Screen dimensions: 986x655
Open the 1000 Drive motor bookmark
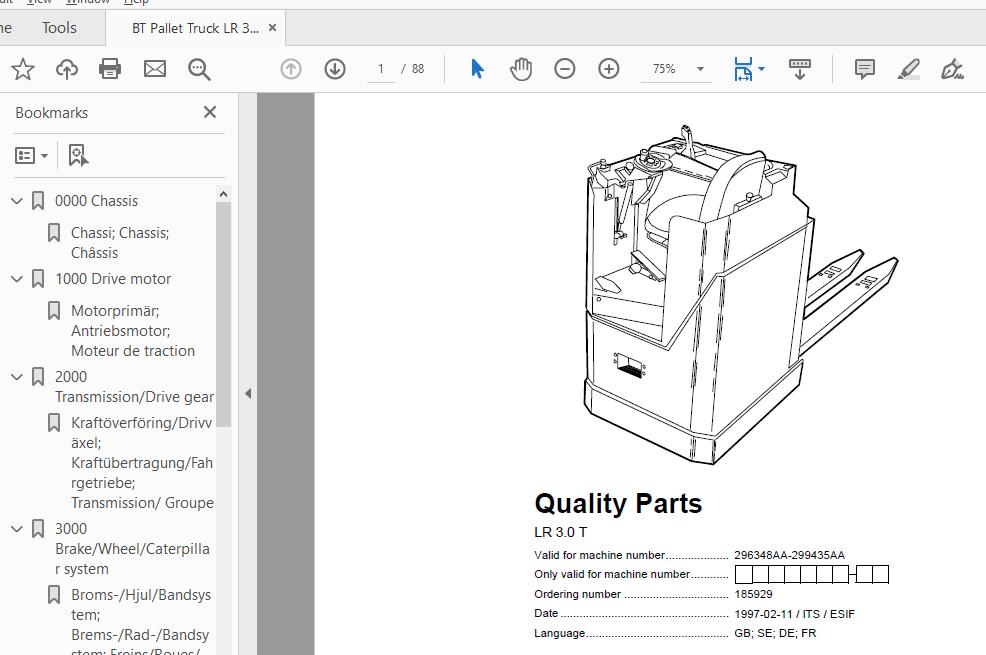click(113, 279)
